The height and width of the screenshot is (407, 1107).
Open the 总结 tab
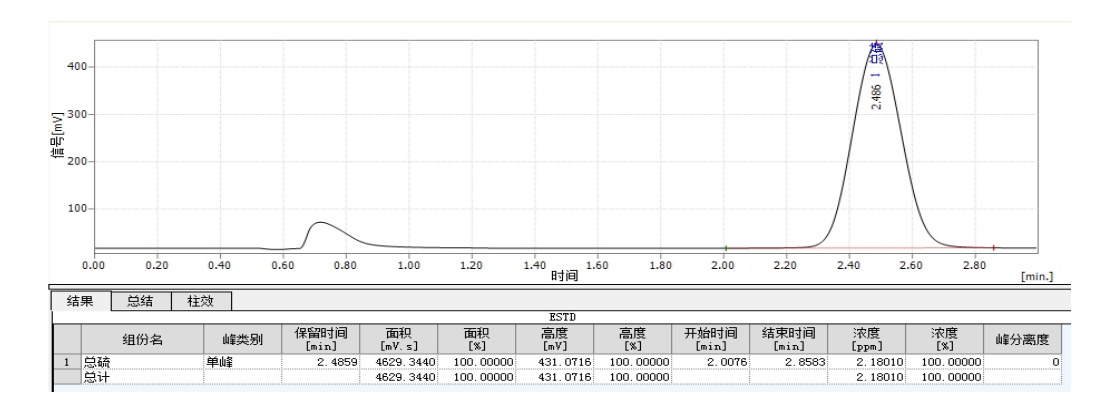(x=139, y=299)
